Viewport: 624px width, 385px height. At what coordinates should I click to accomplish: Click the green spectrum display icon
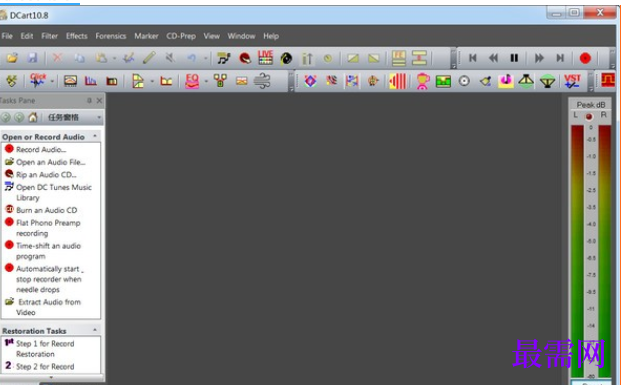click(443, 81)
